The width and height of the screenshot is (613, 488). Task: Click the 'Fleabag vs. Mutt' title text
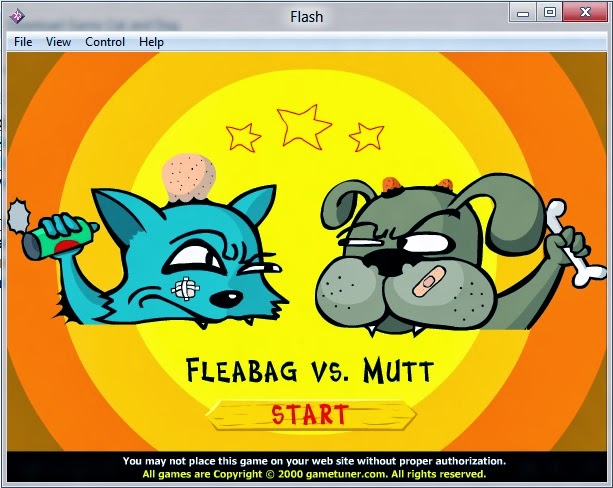pos(310,370)
